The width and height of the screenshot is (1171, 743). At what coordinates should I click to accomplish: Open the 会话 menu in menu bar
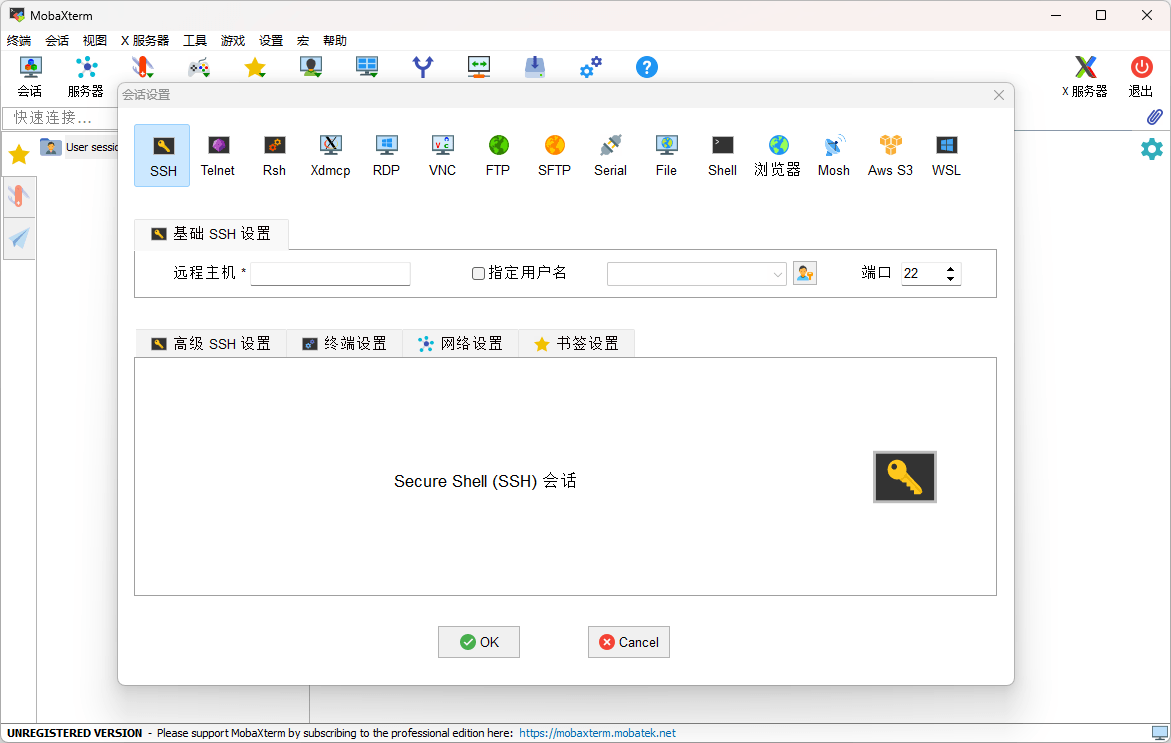pyautogui.click(x=57, y=40)
